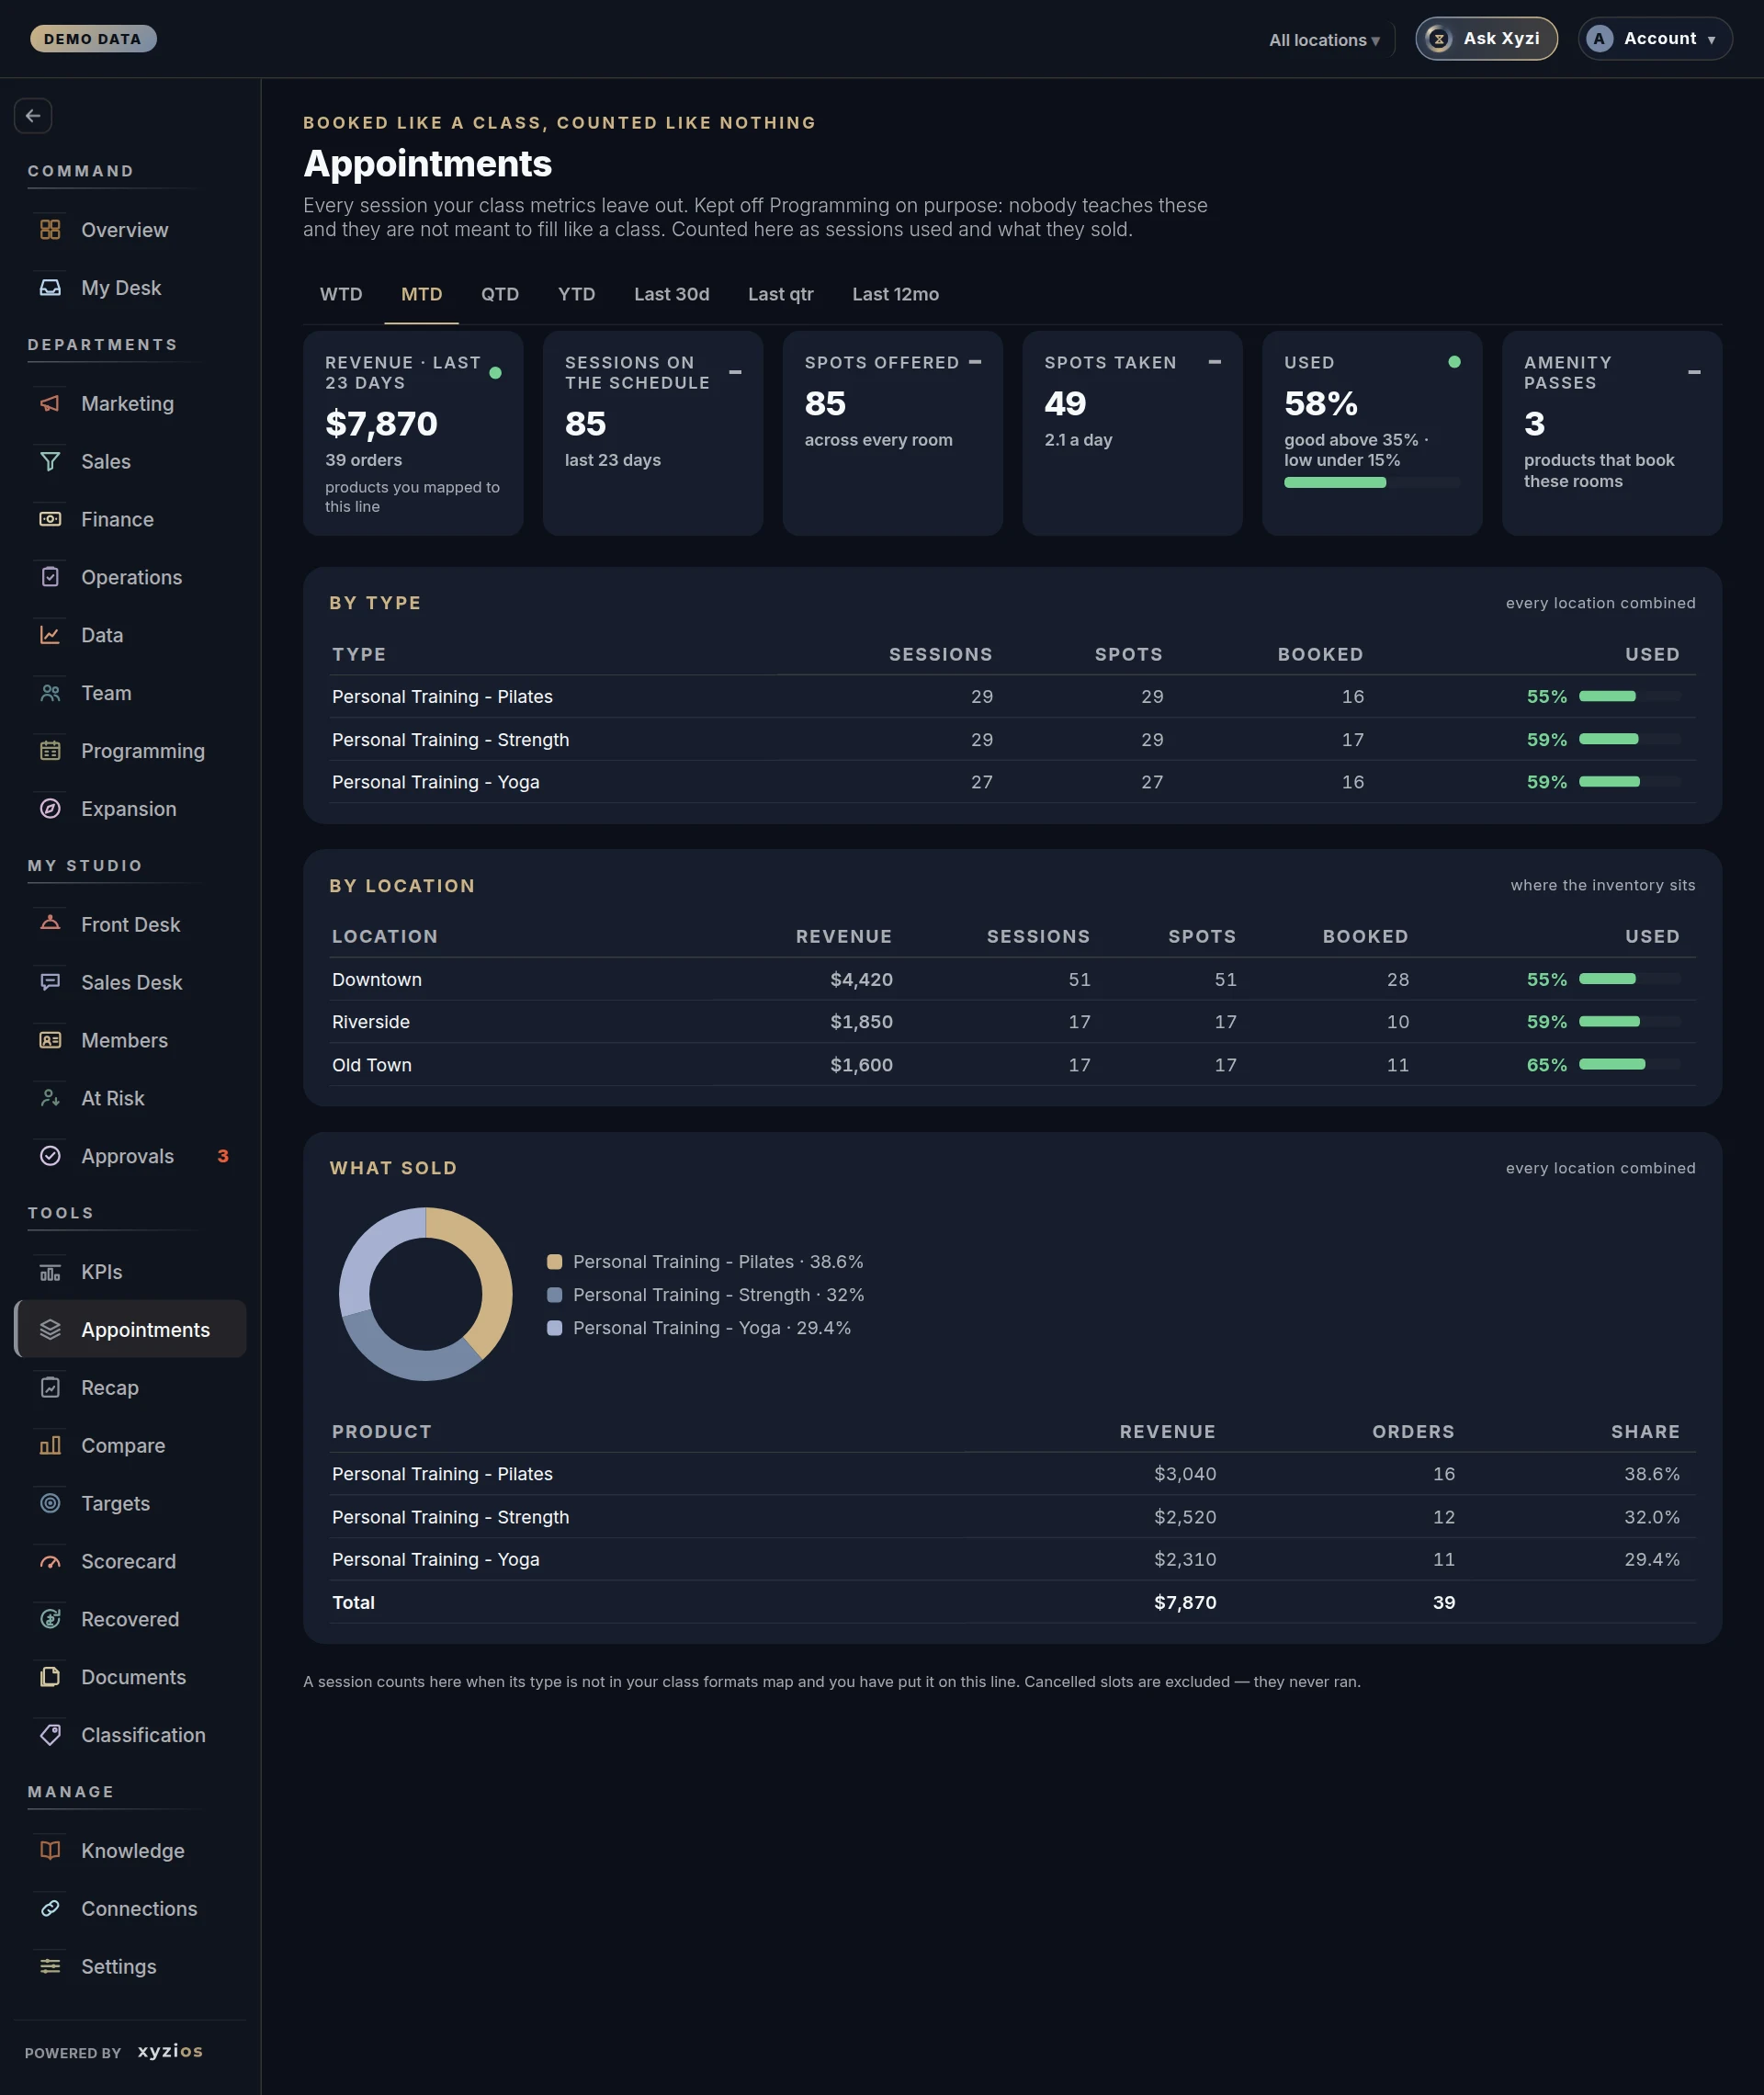Open At Risk person icon
The height and width of the screenshot is (2095, 1764).
tap(50, 1099)
